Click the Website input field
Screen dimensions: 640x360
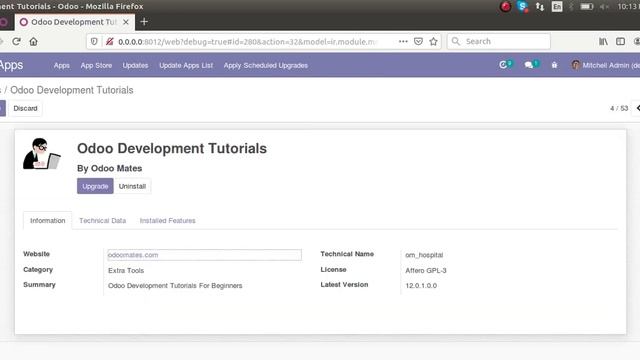pyautogui.click(x=204, y=255)
